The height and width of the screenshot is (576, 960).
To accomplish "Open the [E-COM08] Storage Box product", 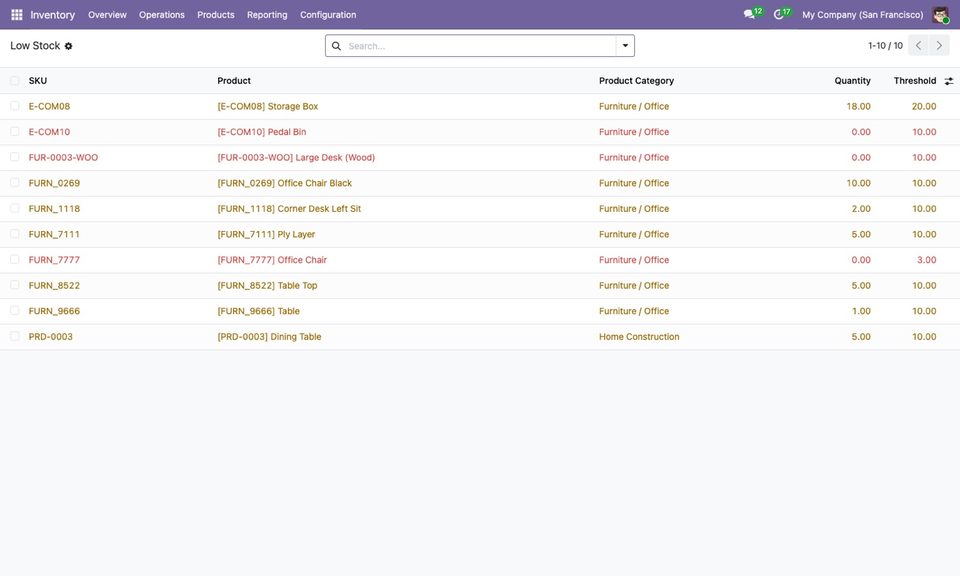I will [268, 106].
